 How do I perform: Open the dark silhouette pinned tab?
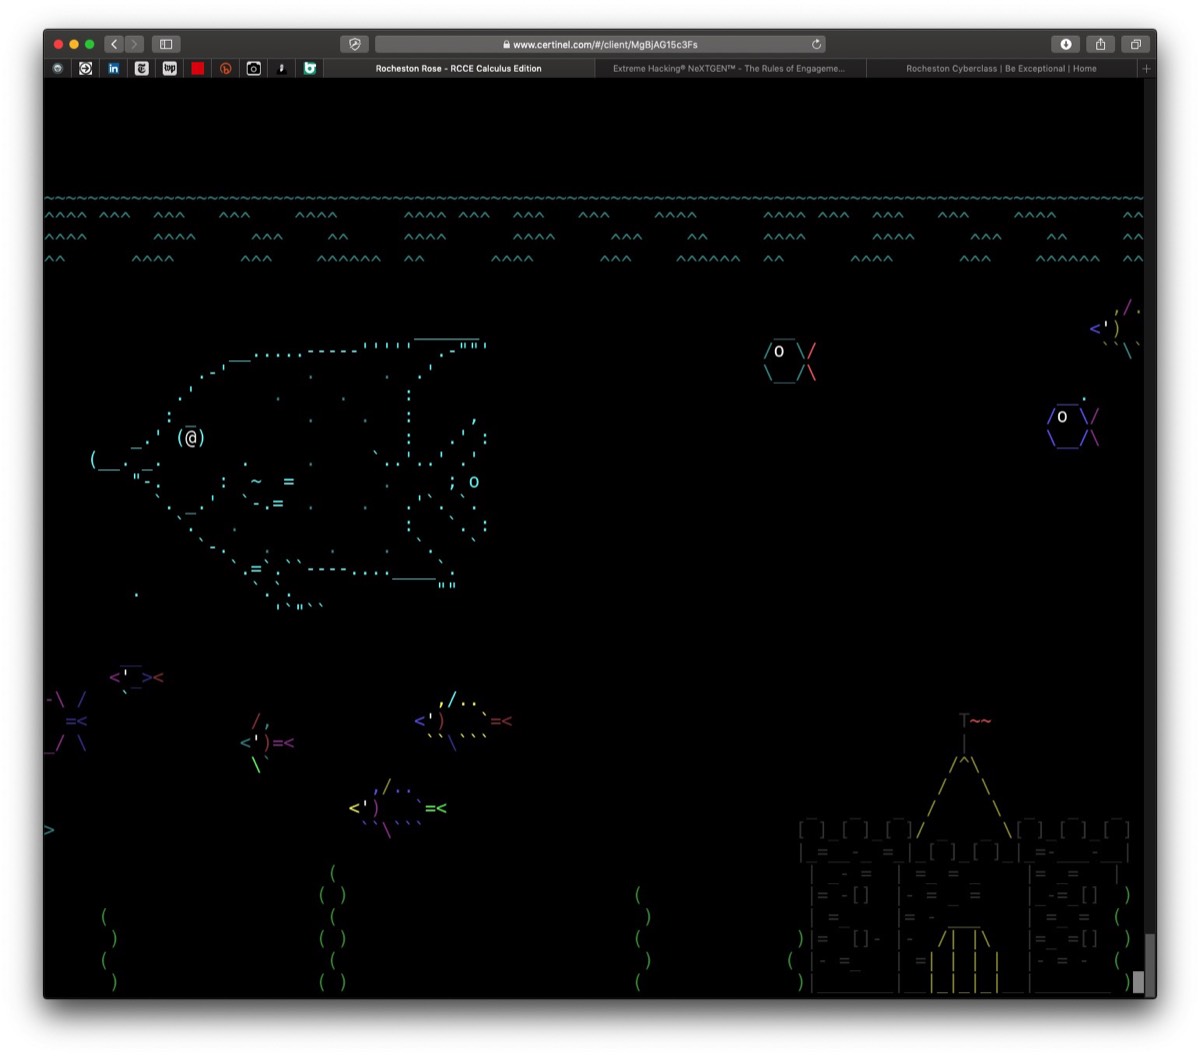click(282, 68)
